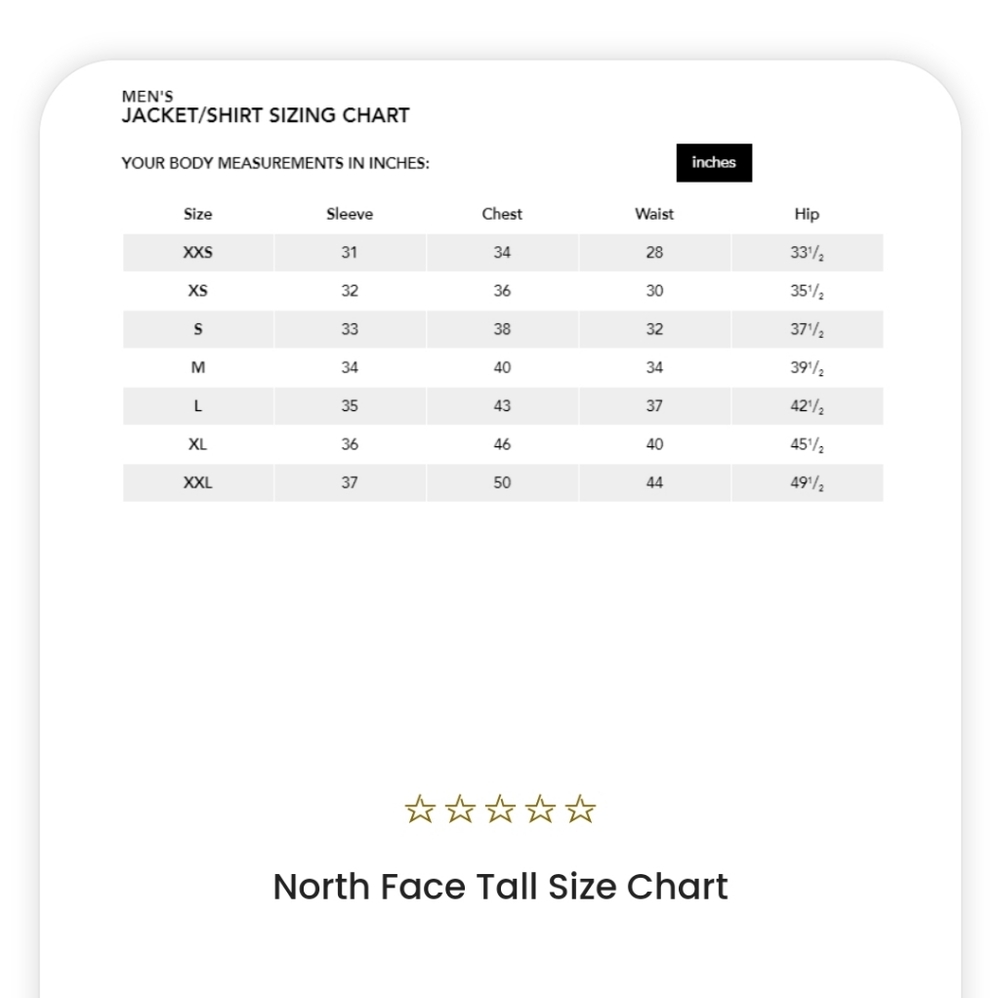Select the Hip column header
1000x998 pixels.
click(x=807, y=214)
